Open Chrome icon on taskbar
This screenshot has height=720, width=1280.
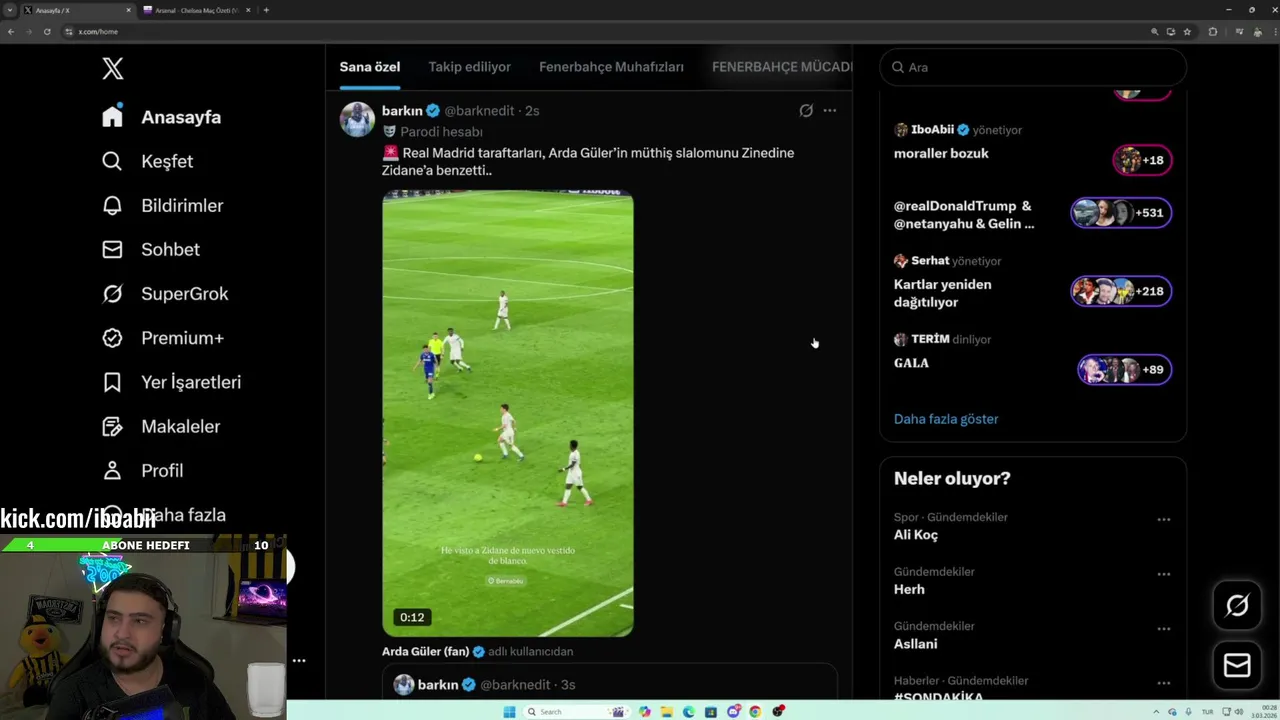coord(755,711)
